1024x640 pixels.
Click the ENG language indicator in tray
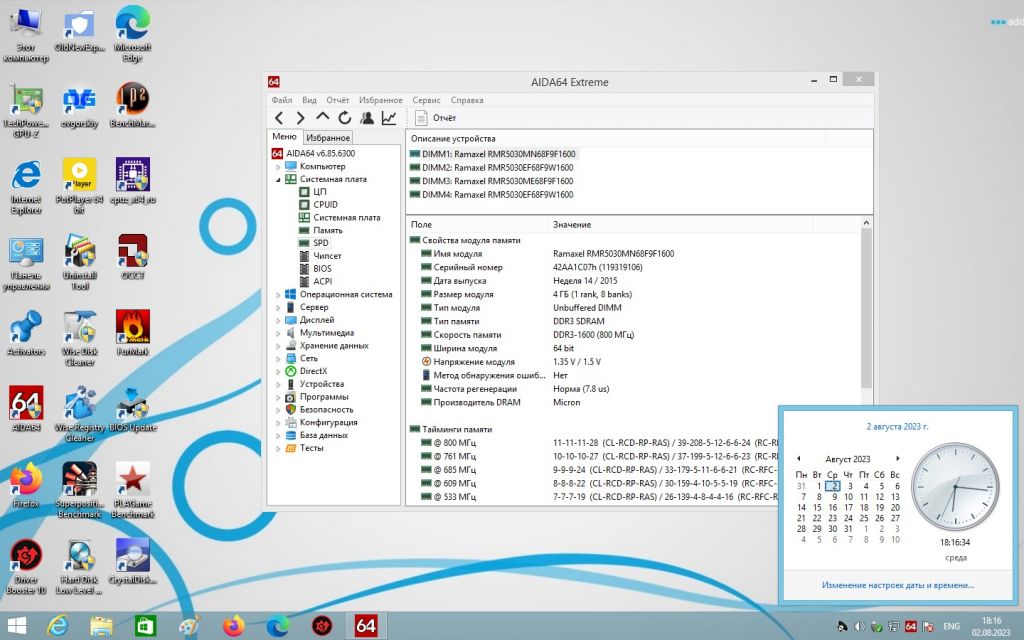pos(952,626)
